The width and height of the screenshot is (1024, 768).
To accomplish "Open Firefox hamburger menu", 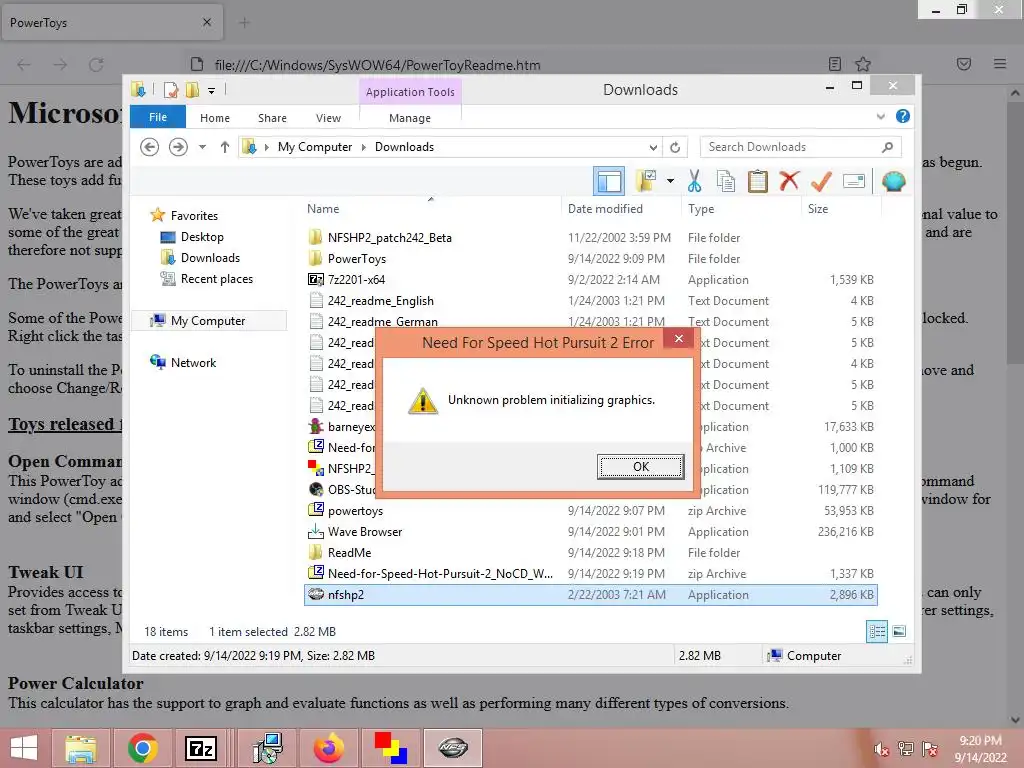I will tap(999, 64).
